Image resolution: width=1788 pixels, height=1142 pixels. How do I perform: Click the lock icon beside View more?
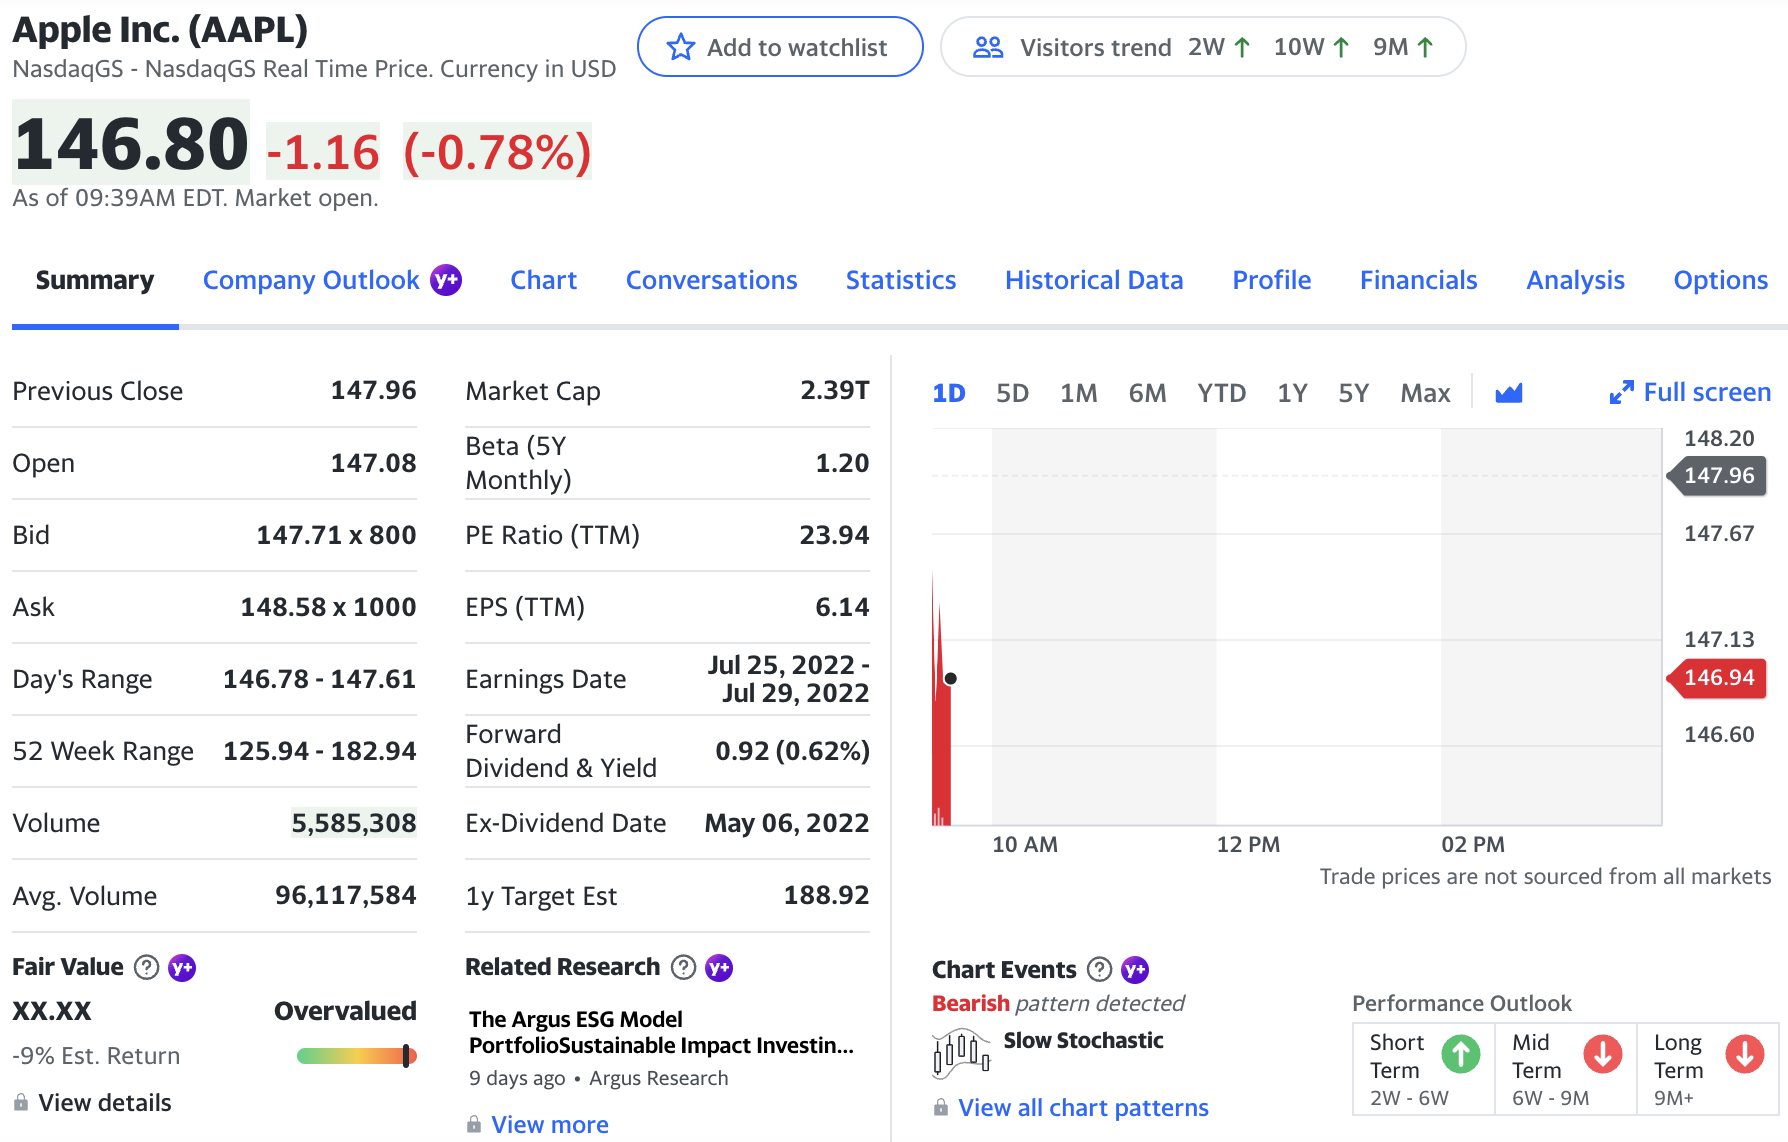coord(474,1124)
